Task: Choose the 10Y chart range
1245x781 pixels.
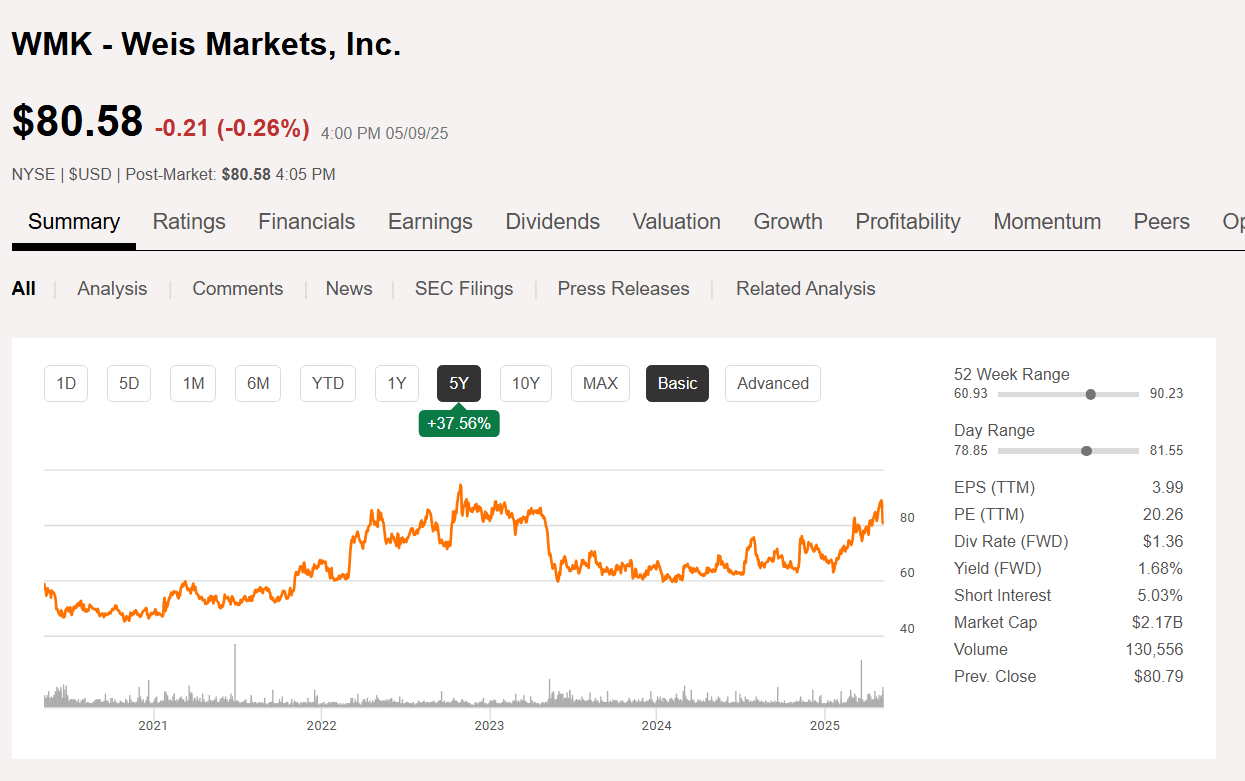Action: click(526, 383)
